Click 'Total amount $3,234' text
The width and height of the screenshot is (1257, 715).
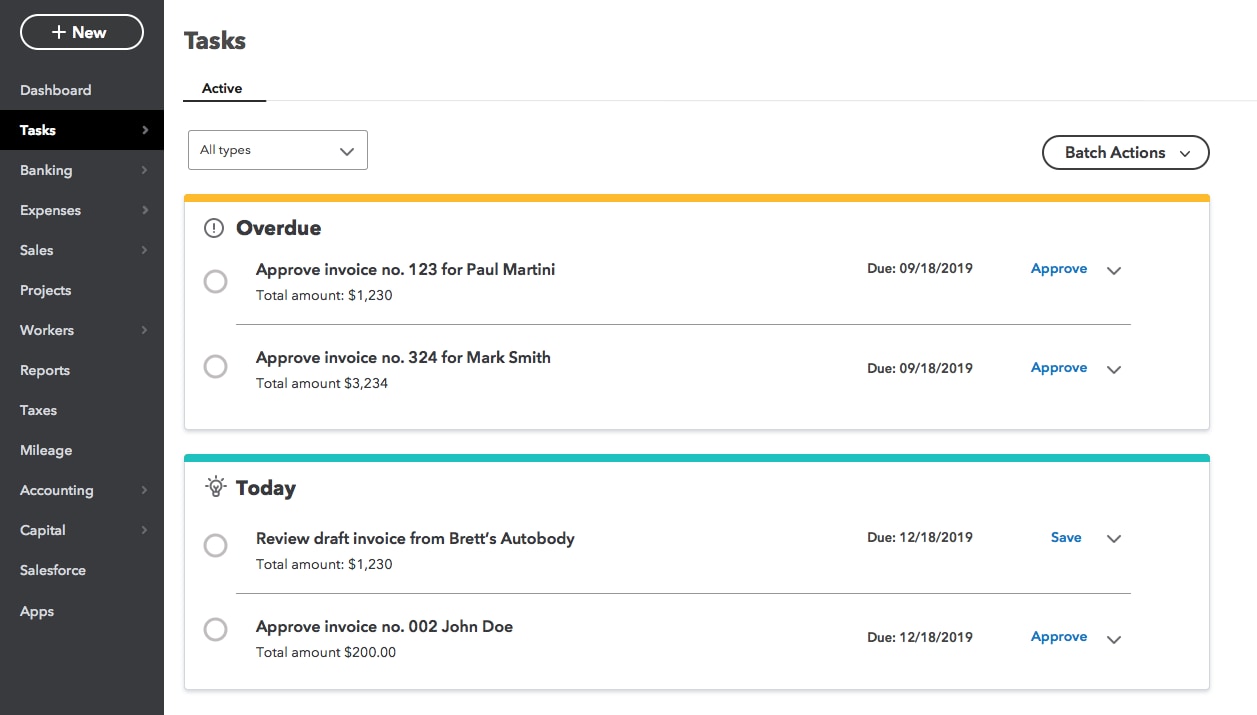click(322, 383)
